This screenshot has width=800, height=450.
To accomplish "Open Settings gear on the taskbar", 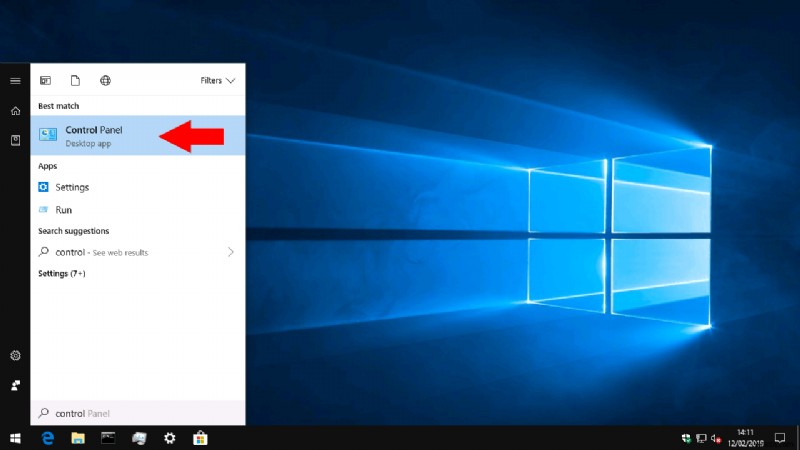I will pyautogui.click(x=169, y=438).
